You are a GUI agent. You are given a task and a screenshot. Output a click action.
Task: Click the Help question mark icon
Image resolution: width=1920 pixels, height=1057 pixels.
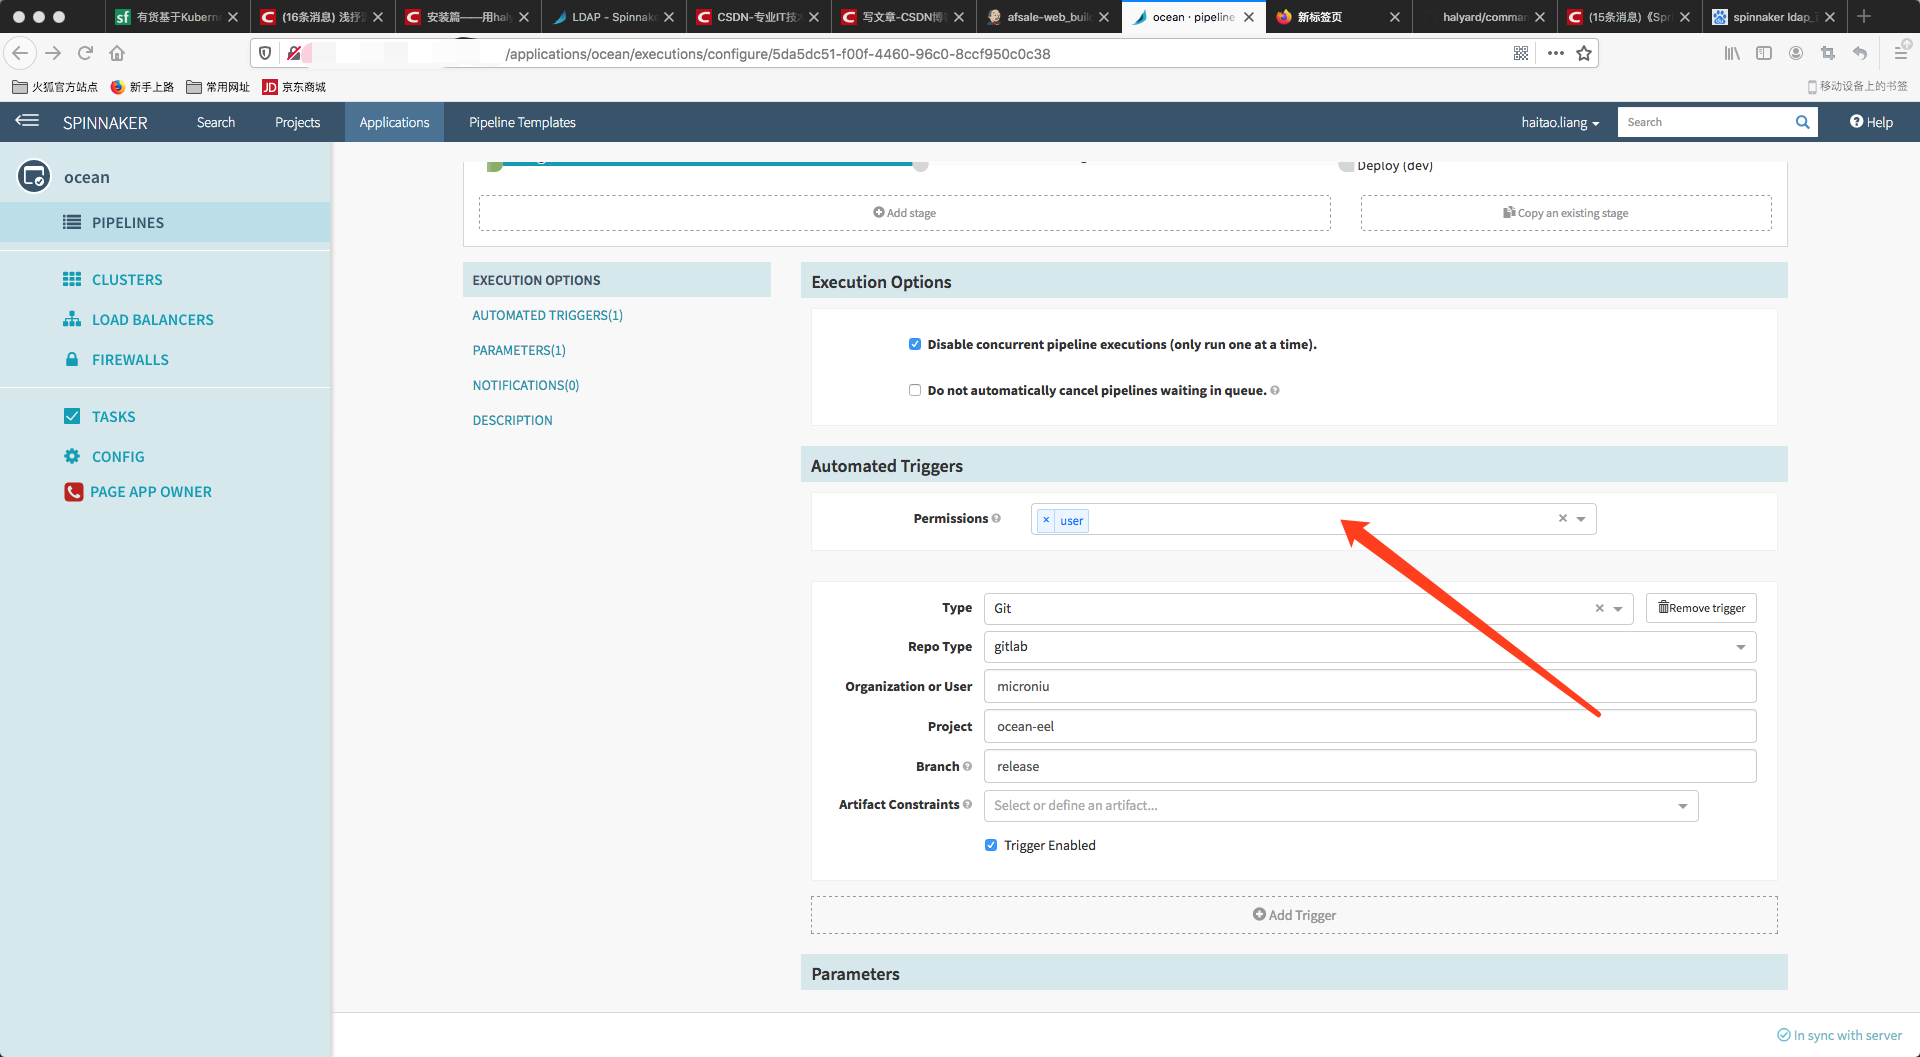pyautogui.click(x=1856, y=121)
